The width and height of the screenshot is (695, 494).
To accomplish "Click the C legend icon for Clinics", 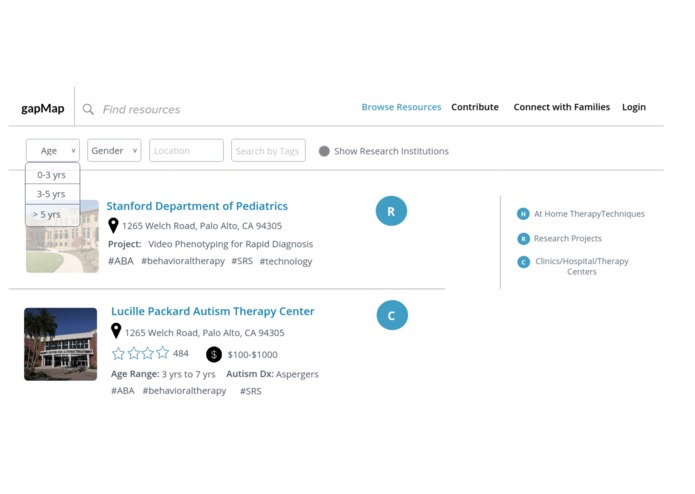I will (523, 262).
